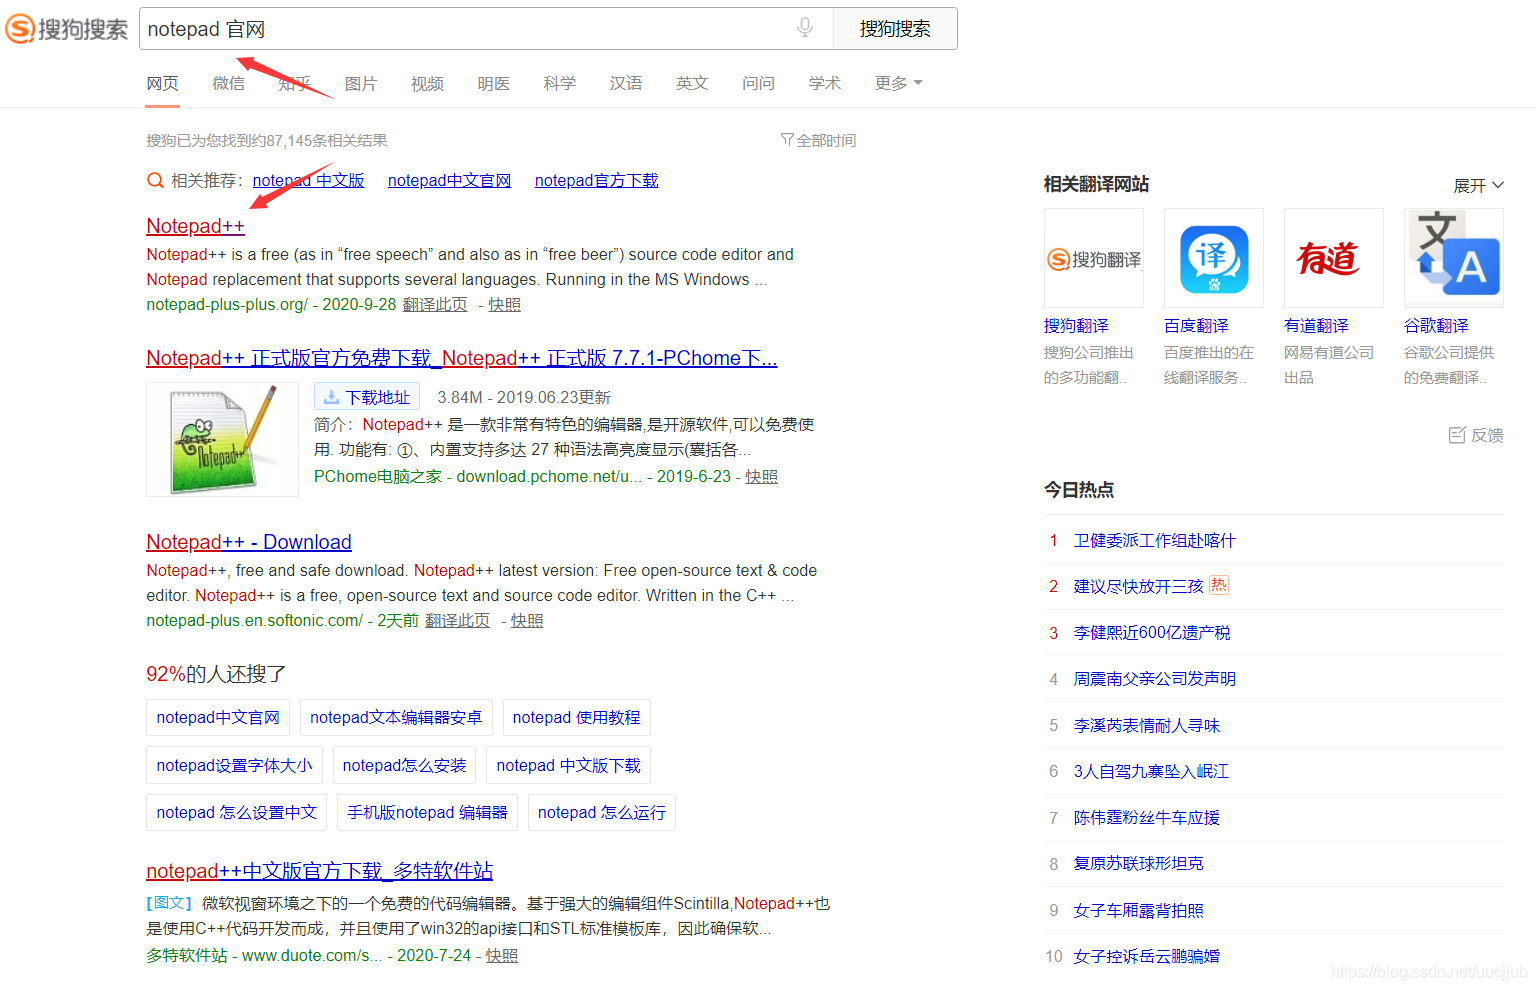Switch to the 网页 tab
Image resolution: width=1537 pixels, height=990 pixels.
(162, 84)
